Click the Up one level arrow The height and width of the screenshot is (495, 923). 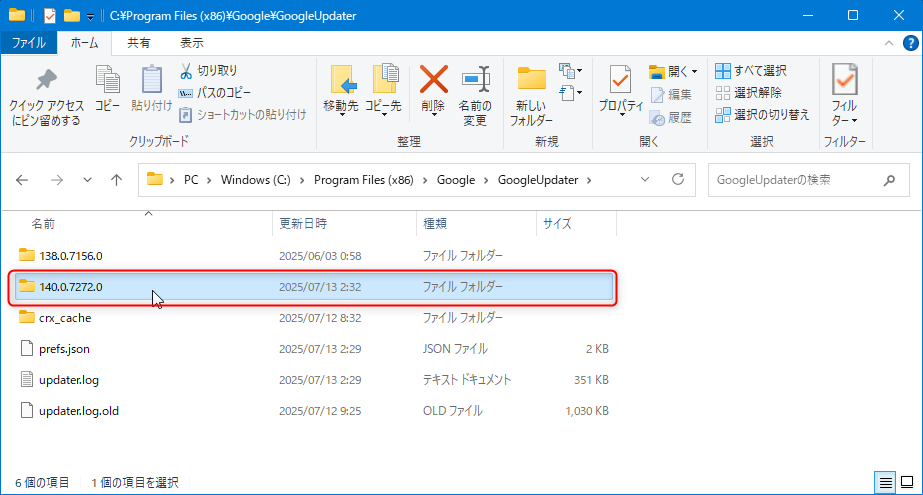click(x=117, y=180)
